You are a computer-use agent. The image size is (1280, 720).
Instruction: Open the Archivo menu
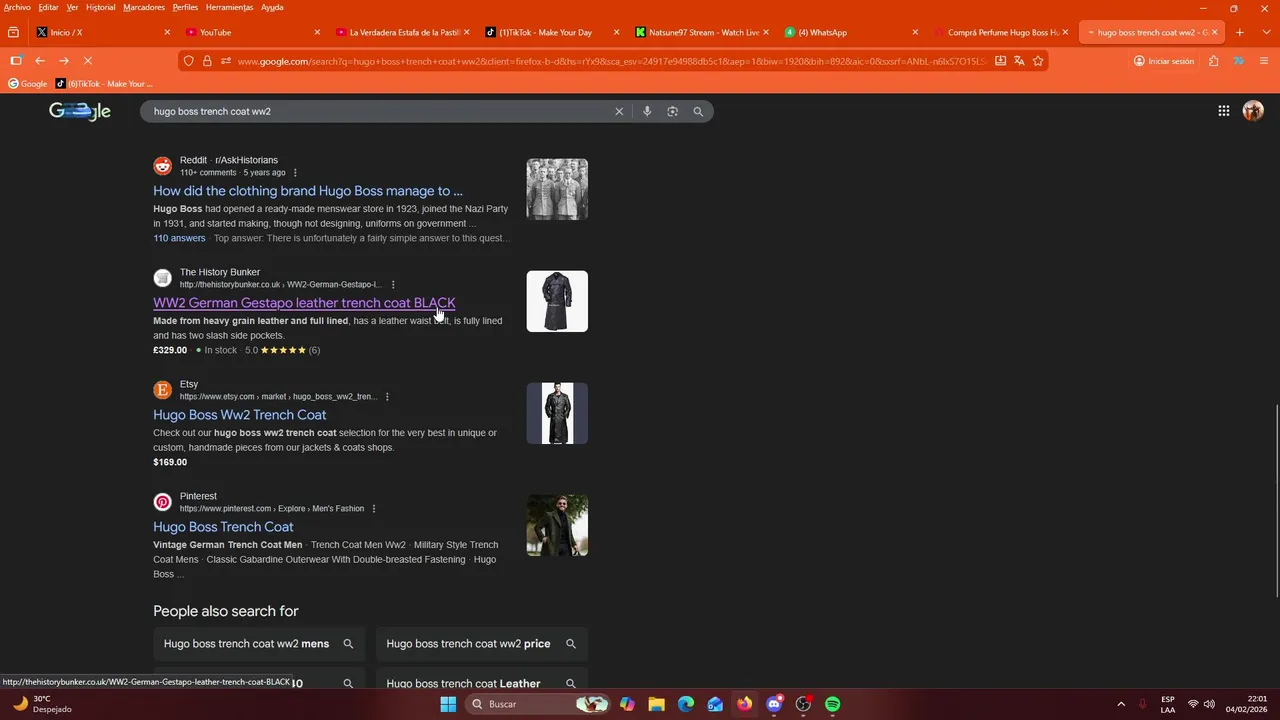click(17, 7)
